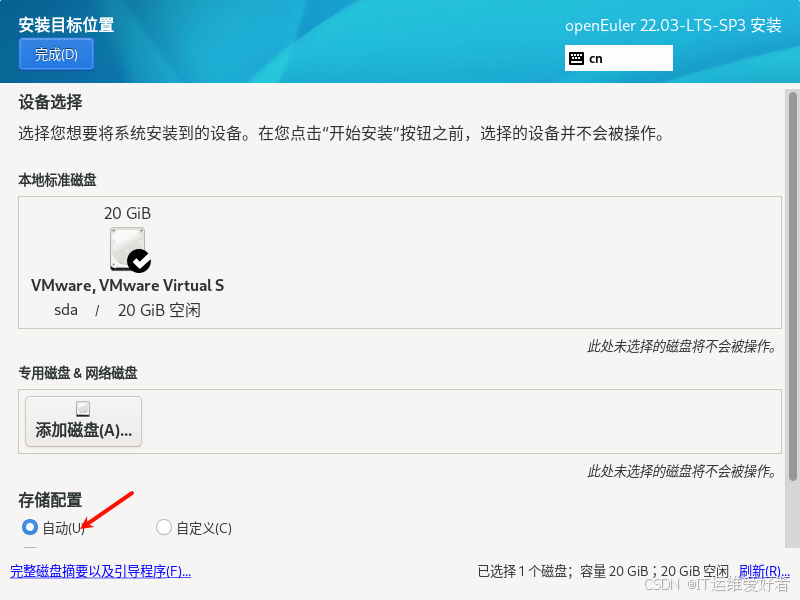Viewport: 800px width, 600px height.
Task: Click the vertical scrollbar on the right
Action: coord(792,286)
